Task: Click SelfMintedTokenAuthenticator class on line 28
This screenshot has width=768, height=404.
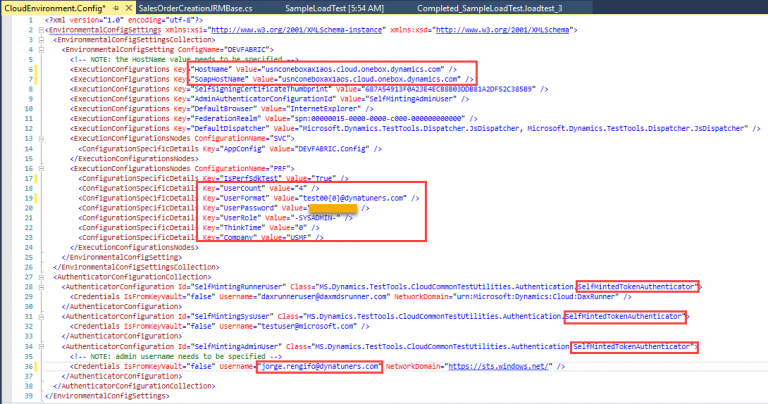Action: click(637, 287)
